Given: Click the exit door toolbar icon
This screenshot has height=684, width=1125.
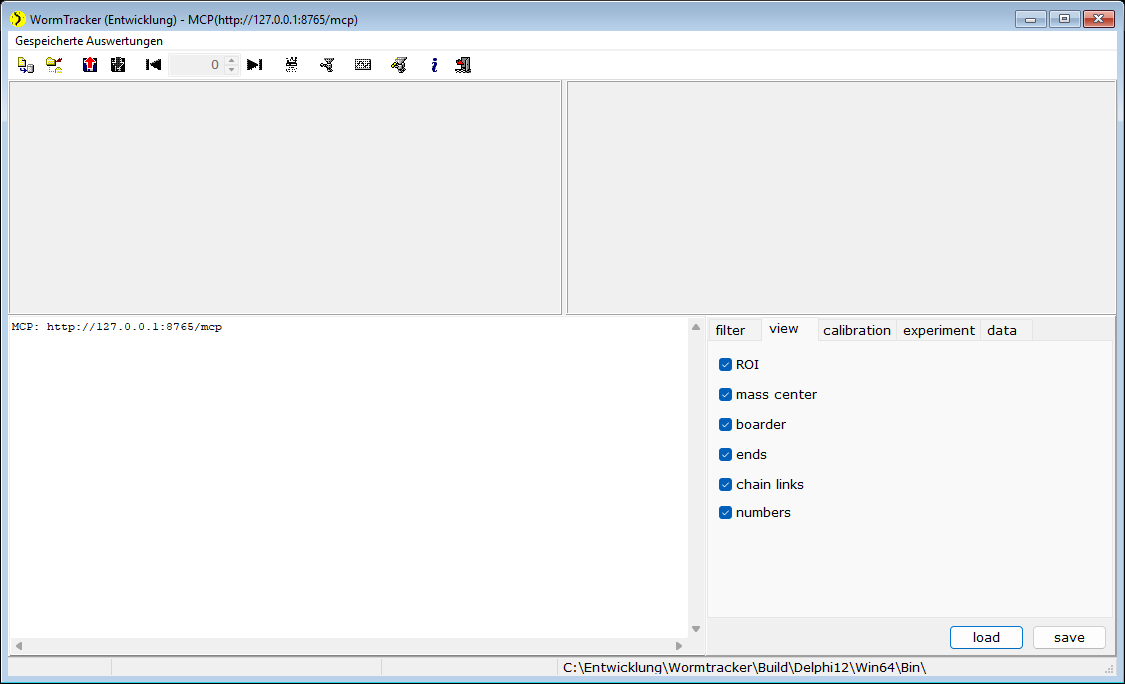Looking at the screenshot, I should pyautogui.click(x=463, y=65).
